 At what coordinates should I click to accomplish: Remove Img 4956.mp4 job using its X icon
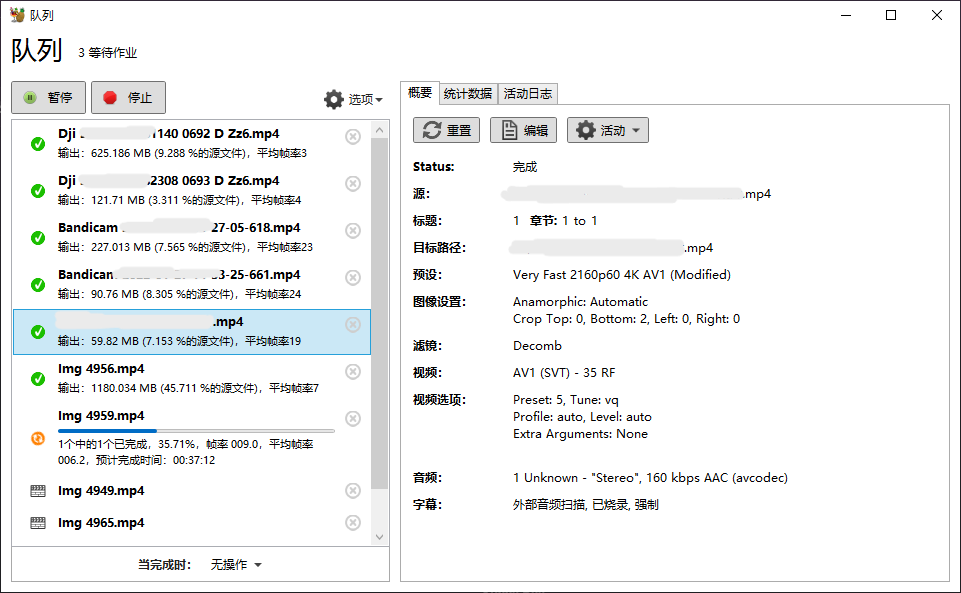coord(353,372)
